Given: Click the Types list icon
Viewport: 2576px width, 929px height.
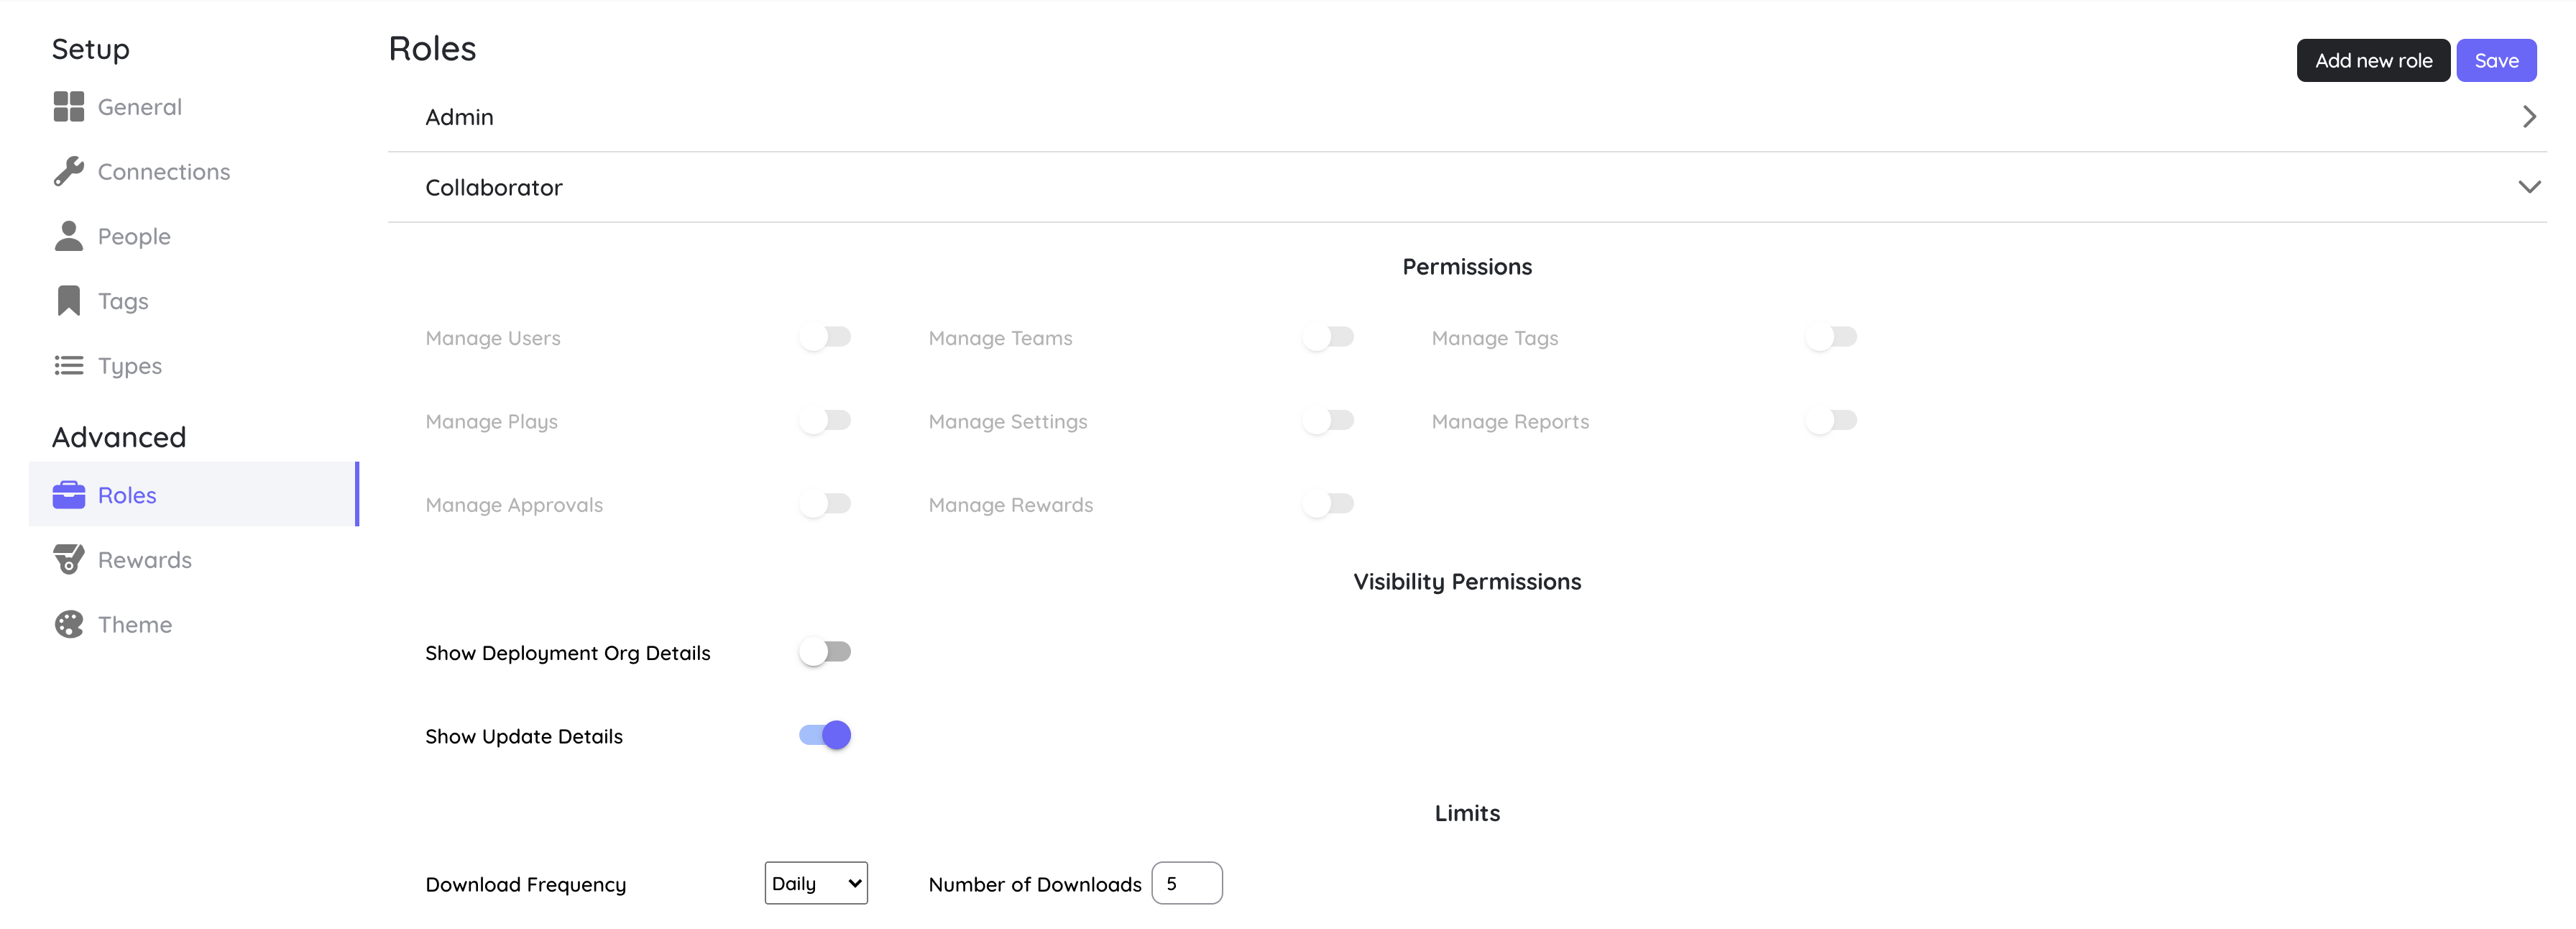Looking at the screenshot, I should (x=68, y=366).
